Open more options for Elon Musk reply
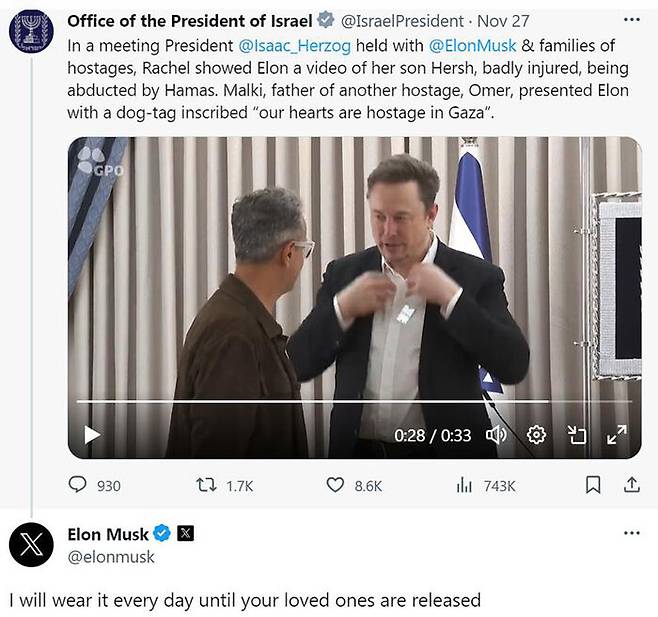The image size is (658, 617). tap(631, 533)
